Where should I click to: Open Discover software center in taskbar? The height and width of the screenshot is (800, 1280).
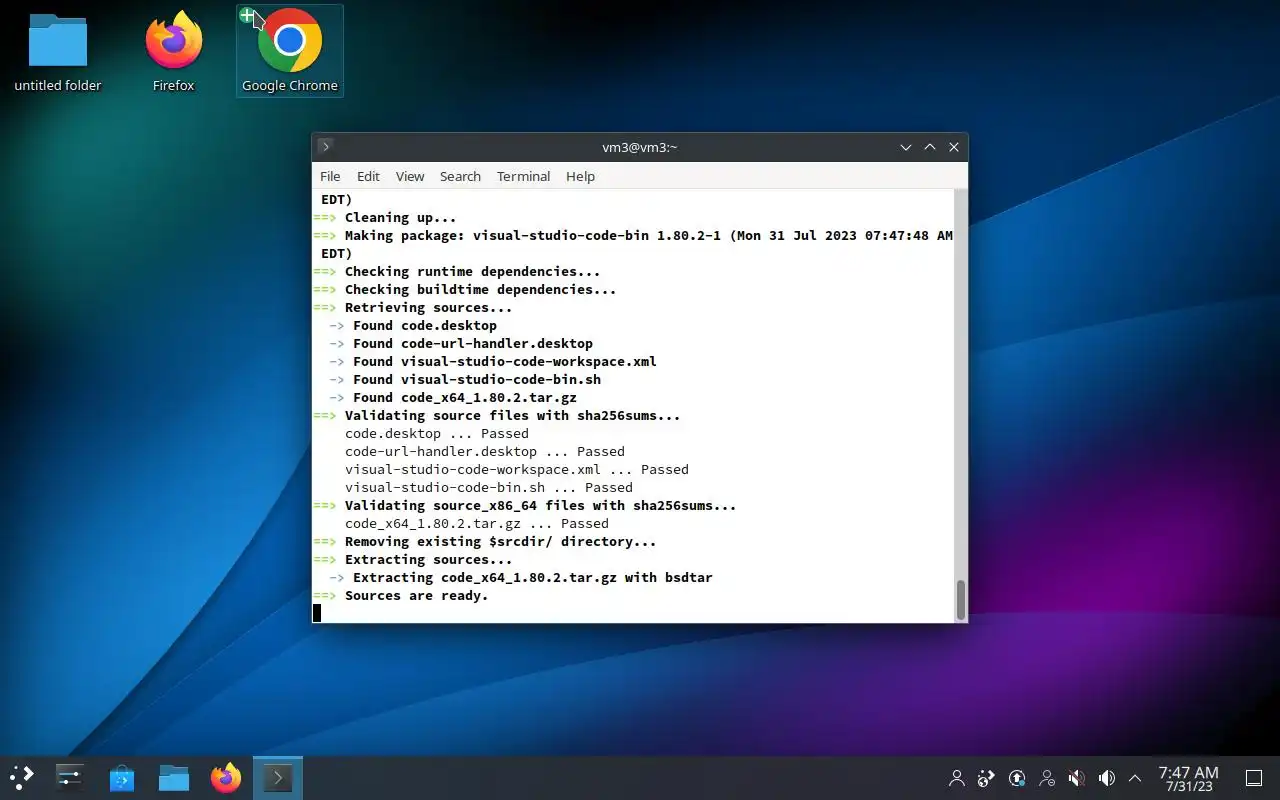click(x=122, y=777)
